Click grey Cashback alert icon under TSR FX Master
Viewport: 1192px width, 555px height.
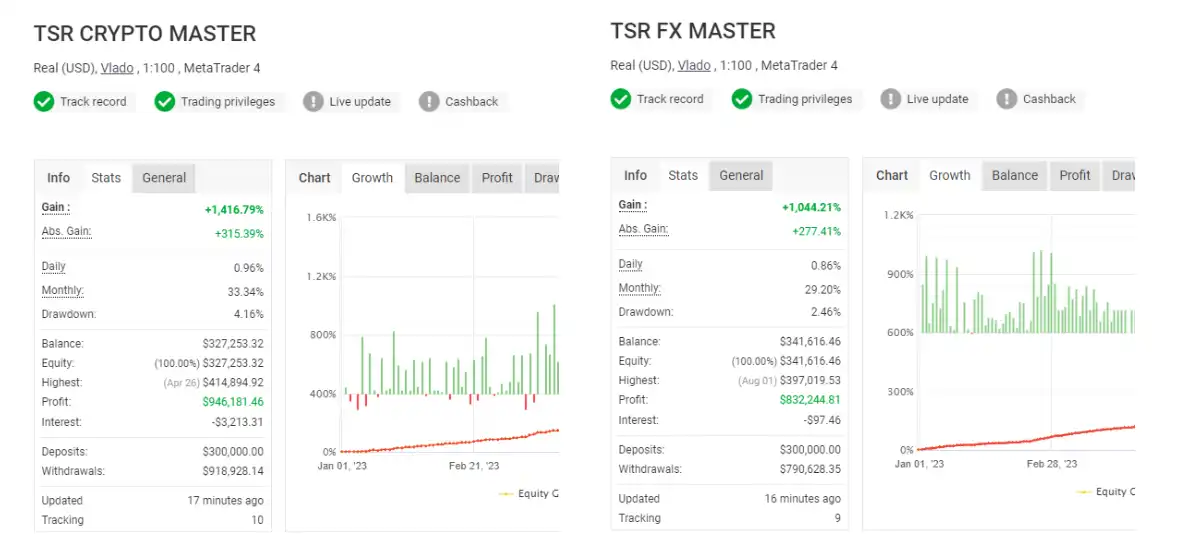pyautogui.click(x=1006, y=99)
